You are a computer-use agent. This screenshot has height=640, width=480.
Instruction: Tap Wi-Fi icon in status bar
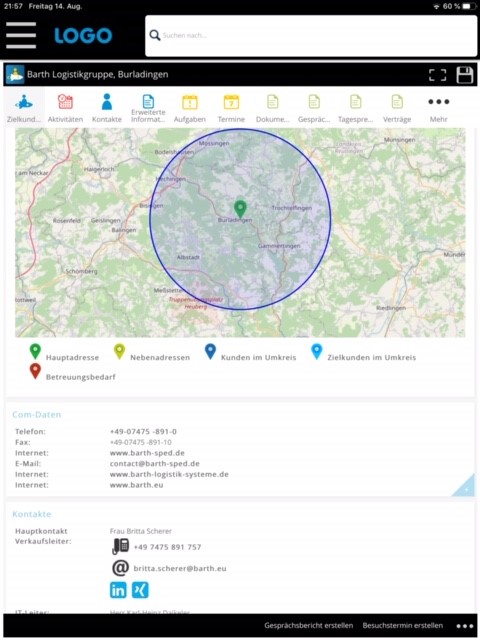coord(436,7)
